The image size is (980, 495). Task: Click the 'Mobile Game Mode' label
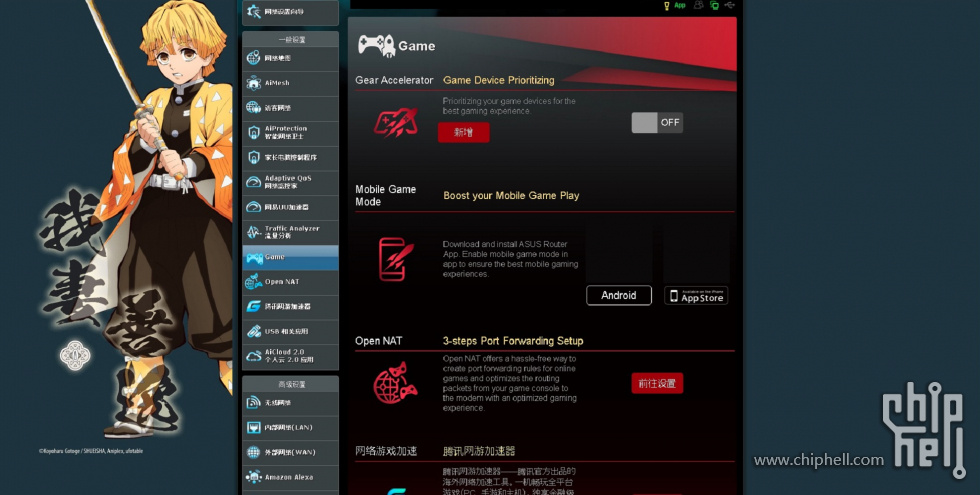click(x=386, y=195)
